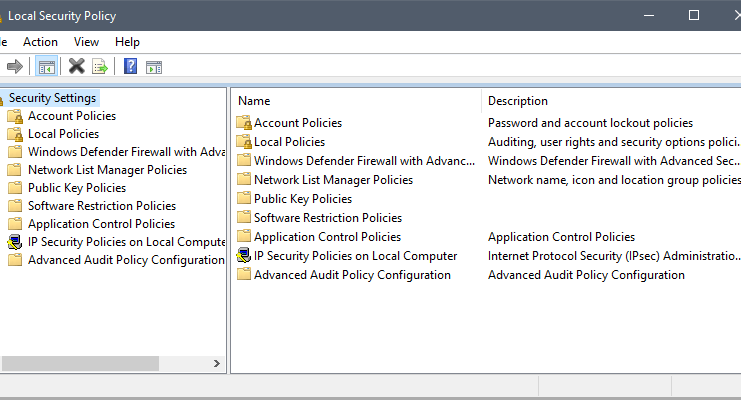Select Public Key Policies in left tree
The height and width of the screenshot is (400, 741).
(x=77, y=188)
